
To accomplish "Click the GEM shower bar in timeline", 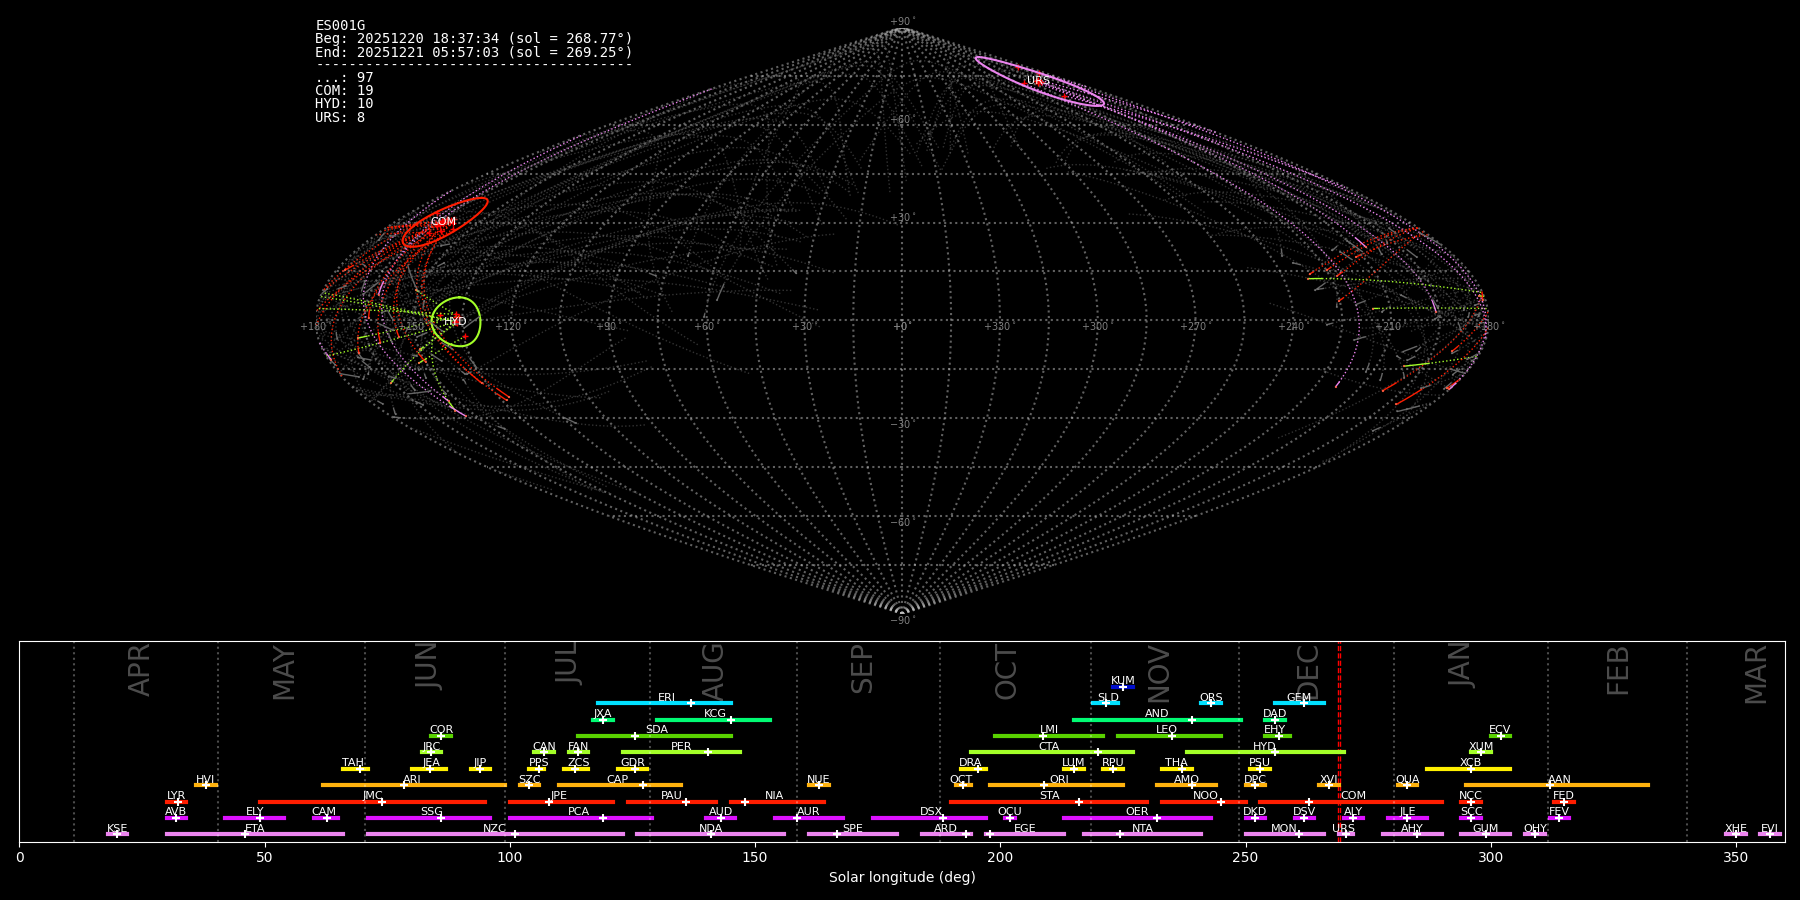I will point(1299,703).
